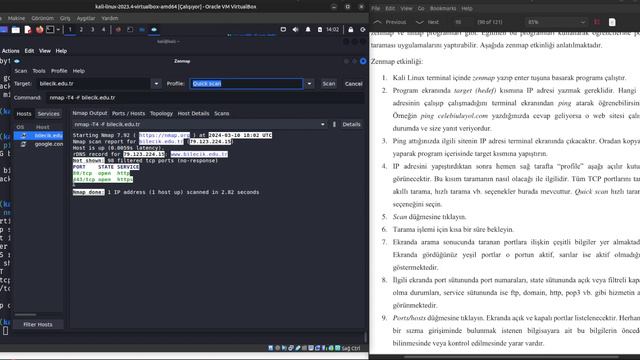Screen dimensions: 640x360
Task: Select the Zenmap eye icon in the taskbar
Action: point(154,29)
